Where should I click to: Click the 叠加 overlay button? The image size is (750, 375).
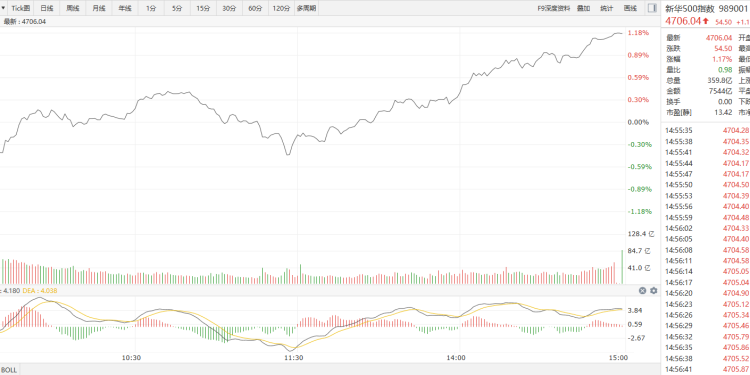pos(583,8)
